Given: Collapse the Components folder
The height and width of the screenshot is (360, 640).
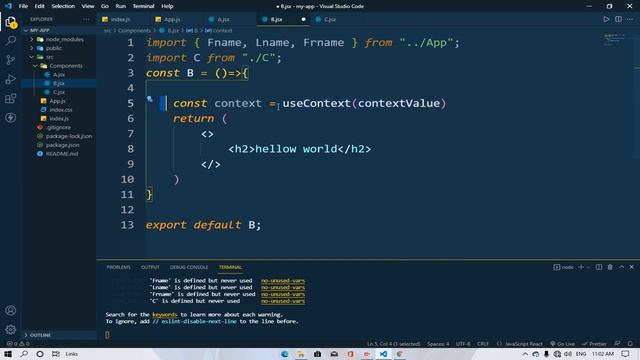Looking at the screenshot, I should (x=36, y=66).
